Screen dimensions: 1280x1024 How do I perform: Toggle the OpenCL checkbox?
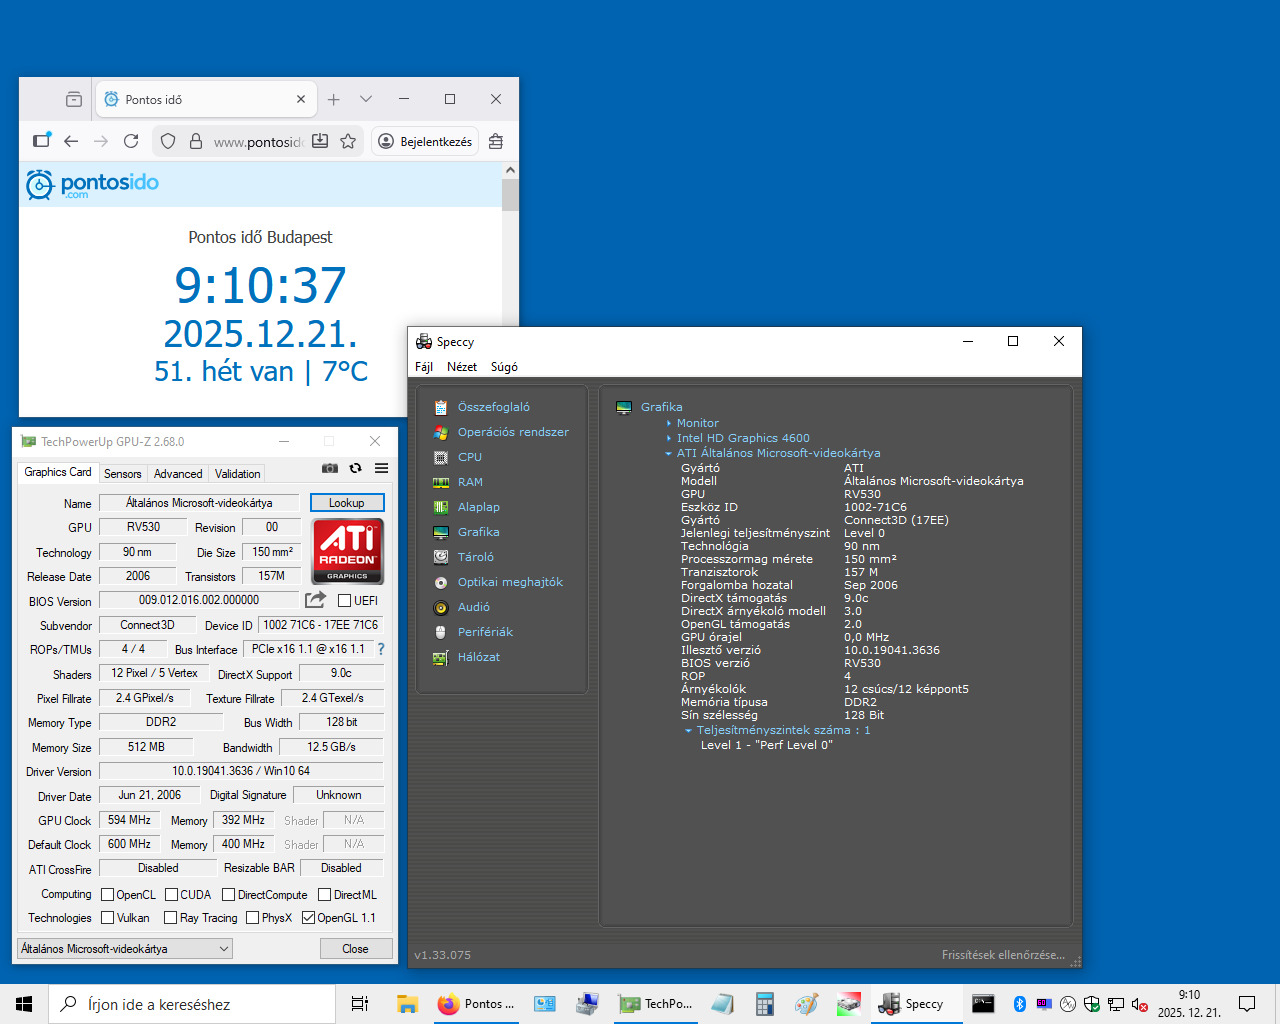point(108,895)
